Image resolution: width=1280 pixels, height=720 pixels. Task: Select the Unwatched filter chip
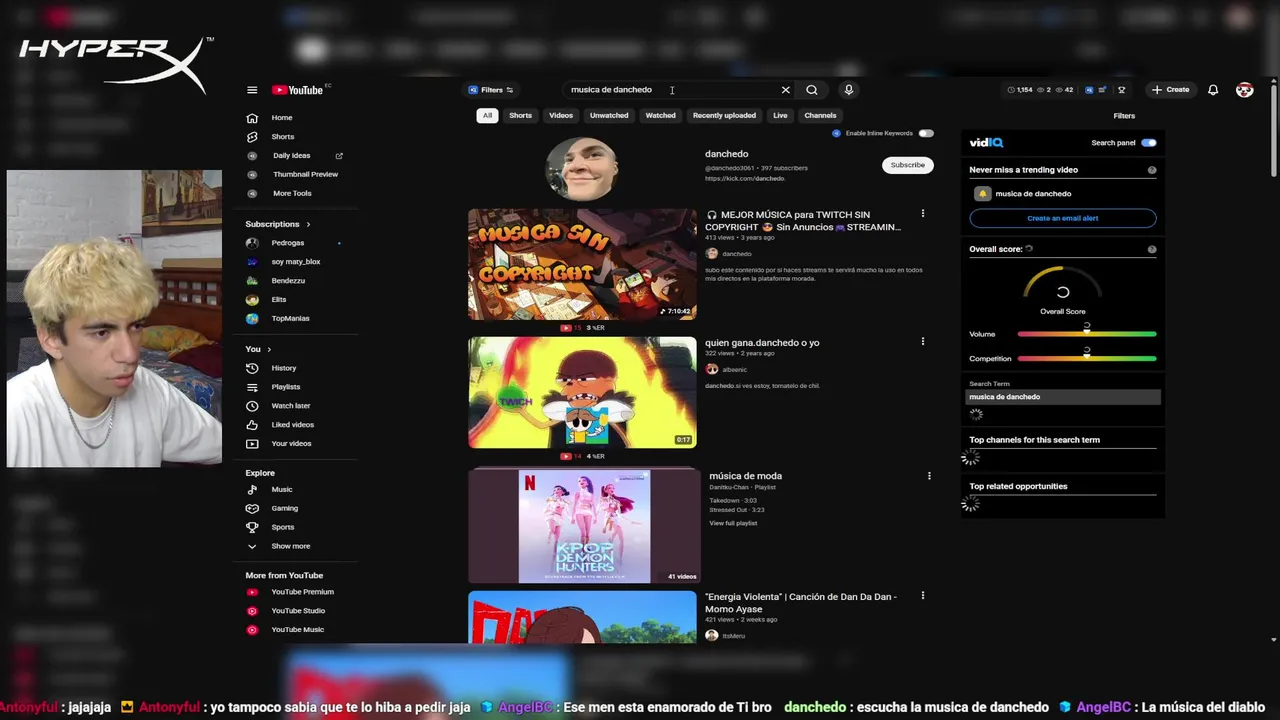pos(609,116)
